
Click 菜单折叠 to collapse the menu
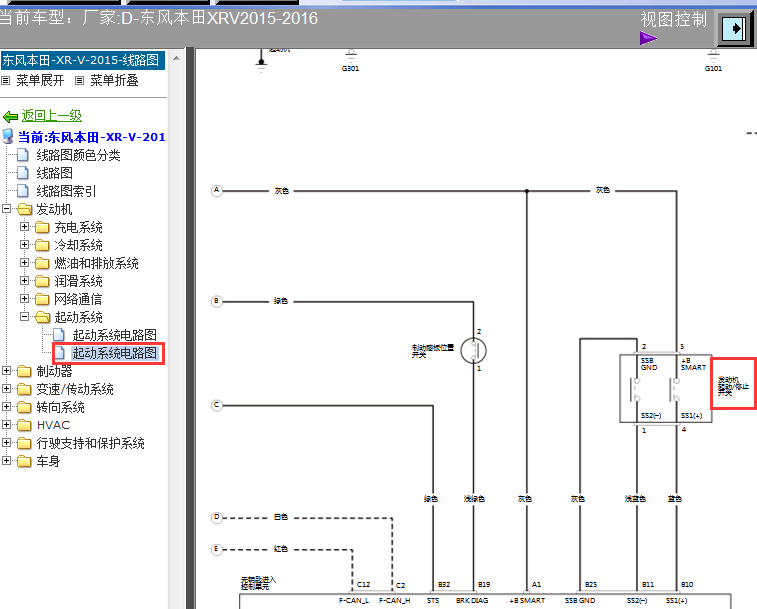[x=114, y=80]
